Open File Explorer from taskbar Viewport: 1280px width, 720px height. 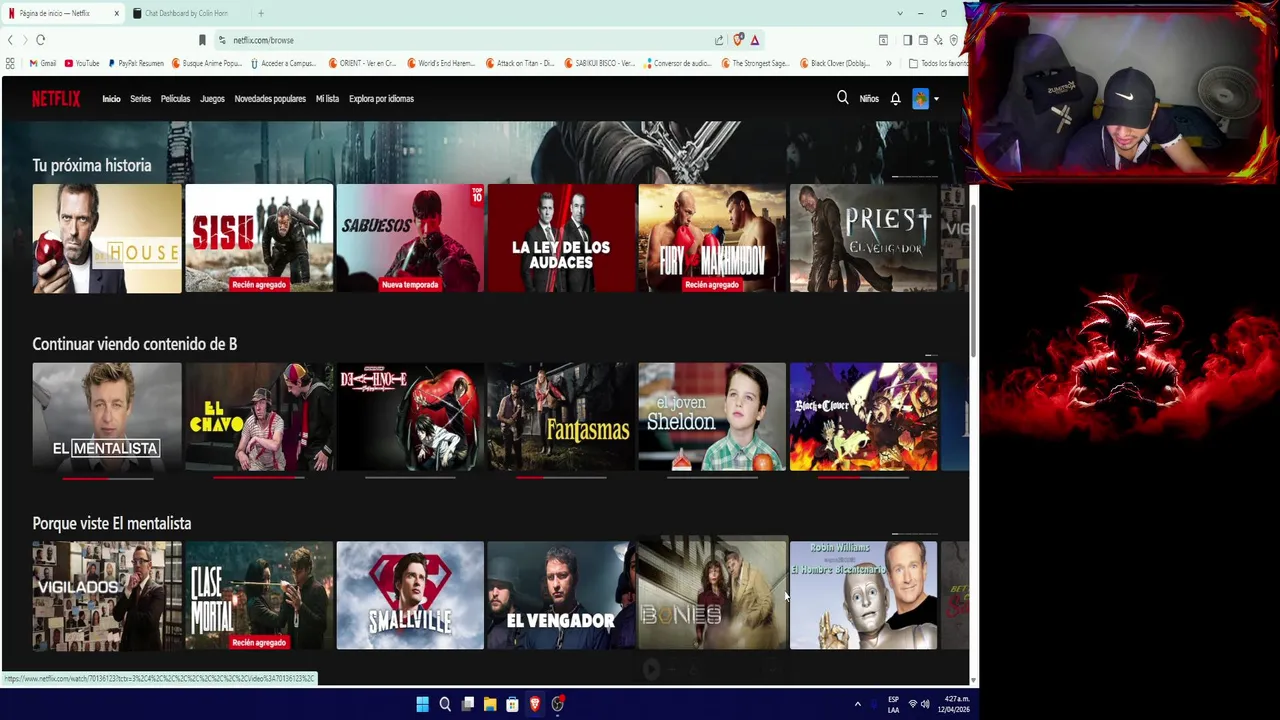pyautogui.click(x=490, y=704)
